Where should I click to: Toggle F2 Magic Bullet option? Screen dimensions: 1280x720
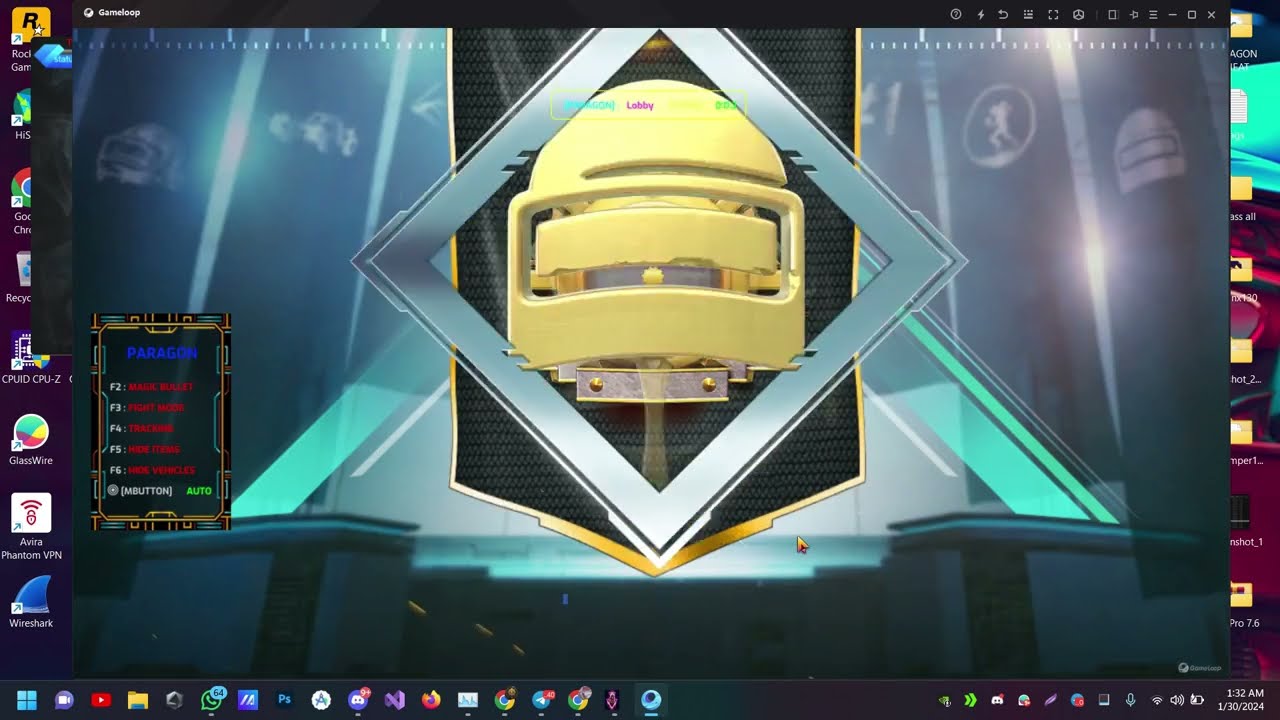tap(151, 387)
